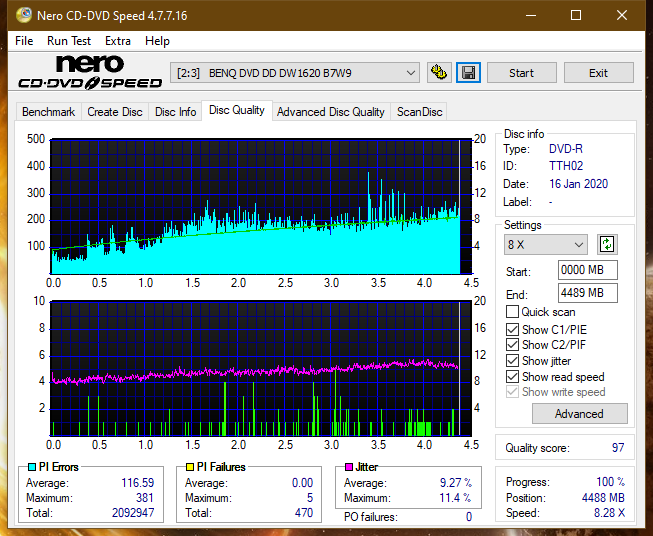Click the cyan PI Errors color swatch

point(32,467)
